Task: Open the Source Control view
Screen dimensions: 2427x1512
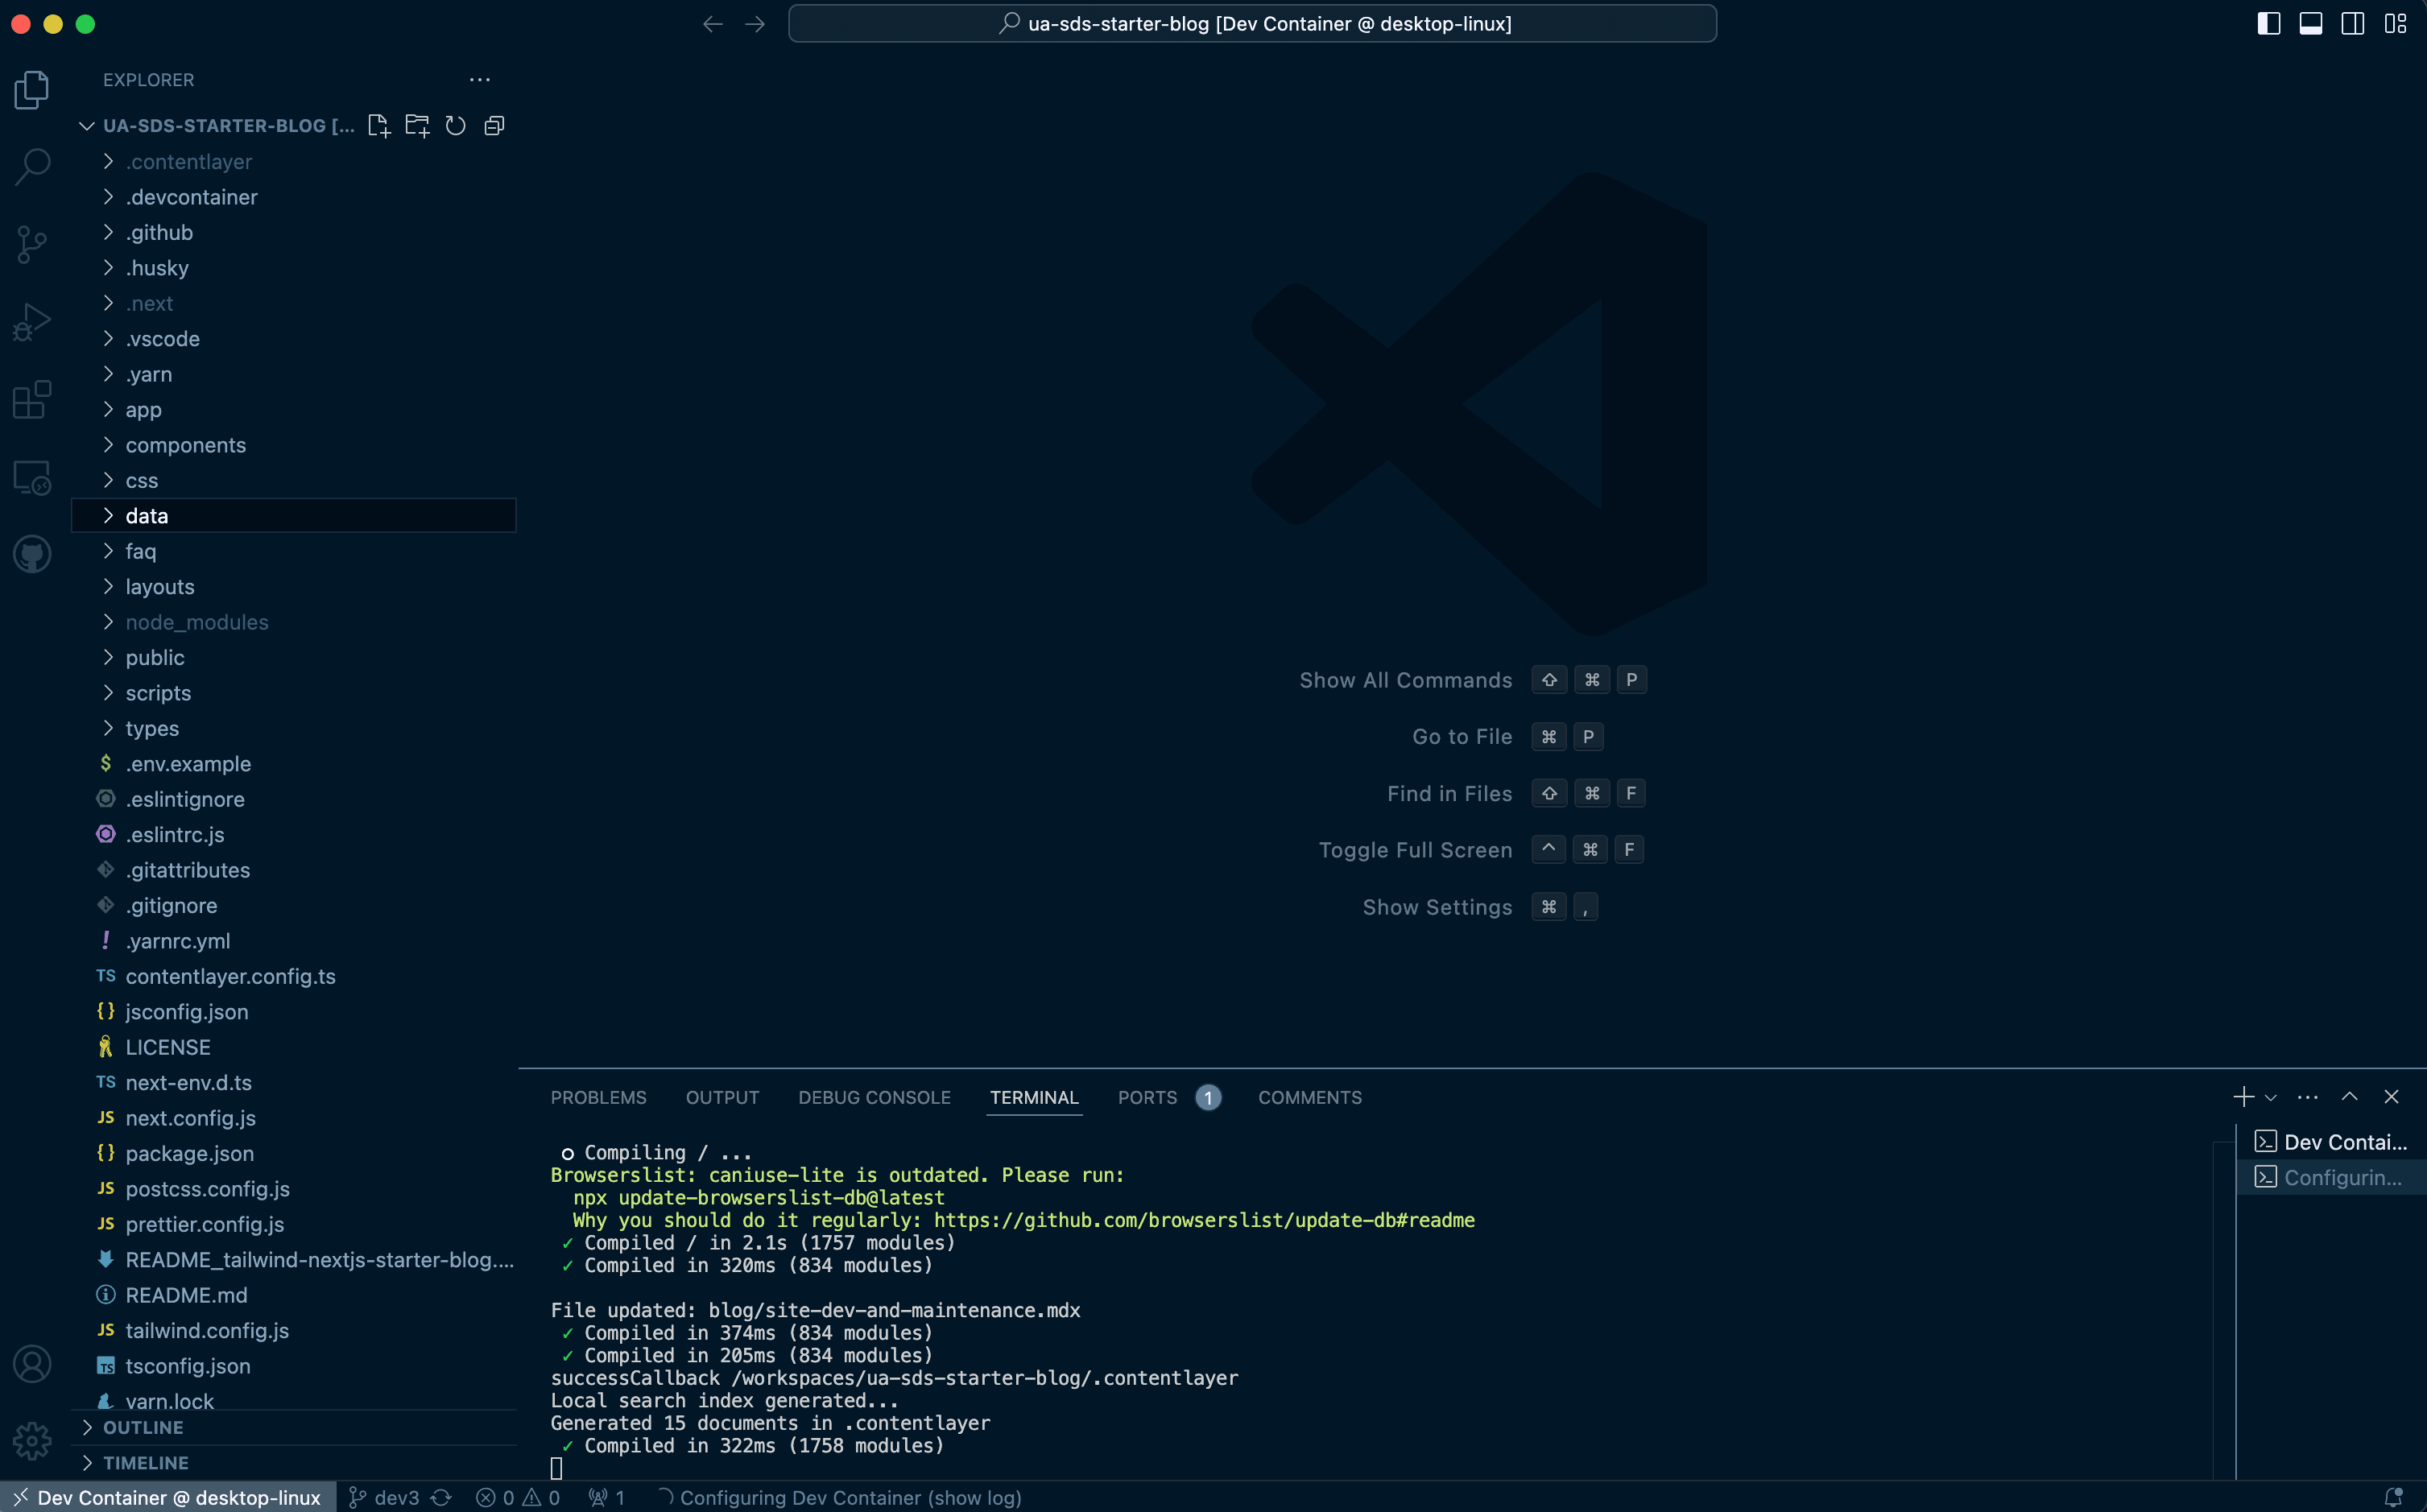Action: click(x=32, y=244)
